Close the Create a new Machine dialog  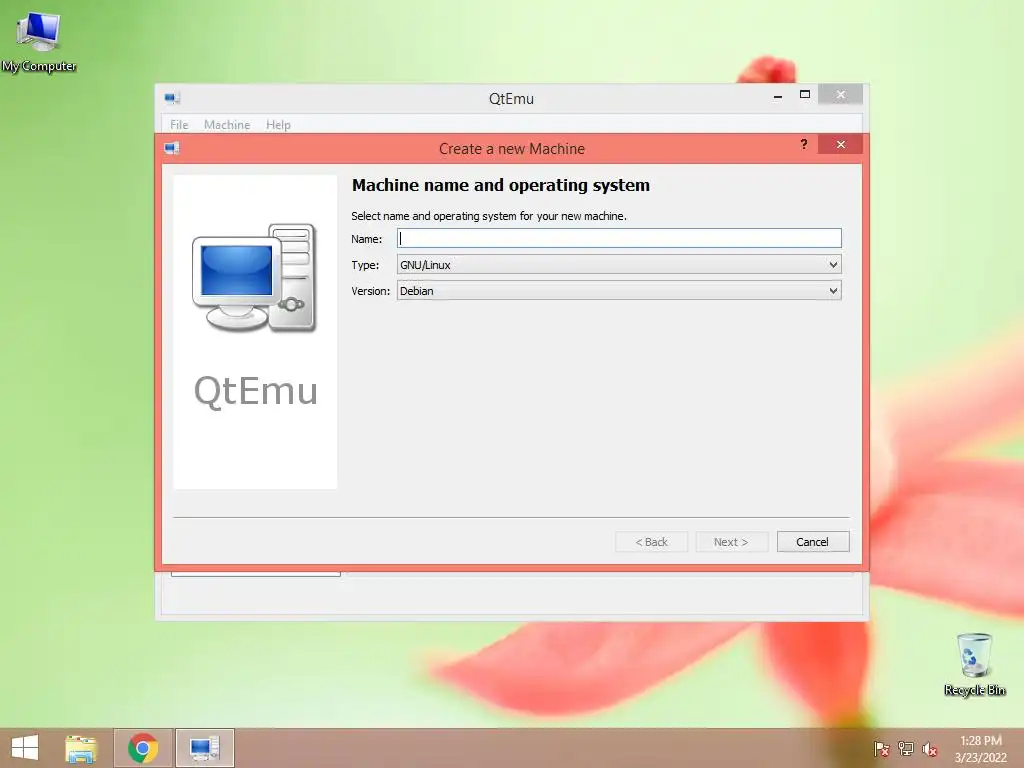click(840, 144)
